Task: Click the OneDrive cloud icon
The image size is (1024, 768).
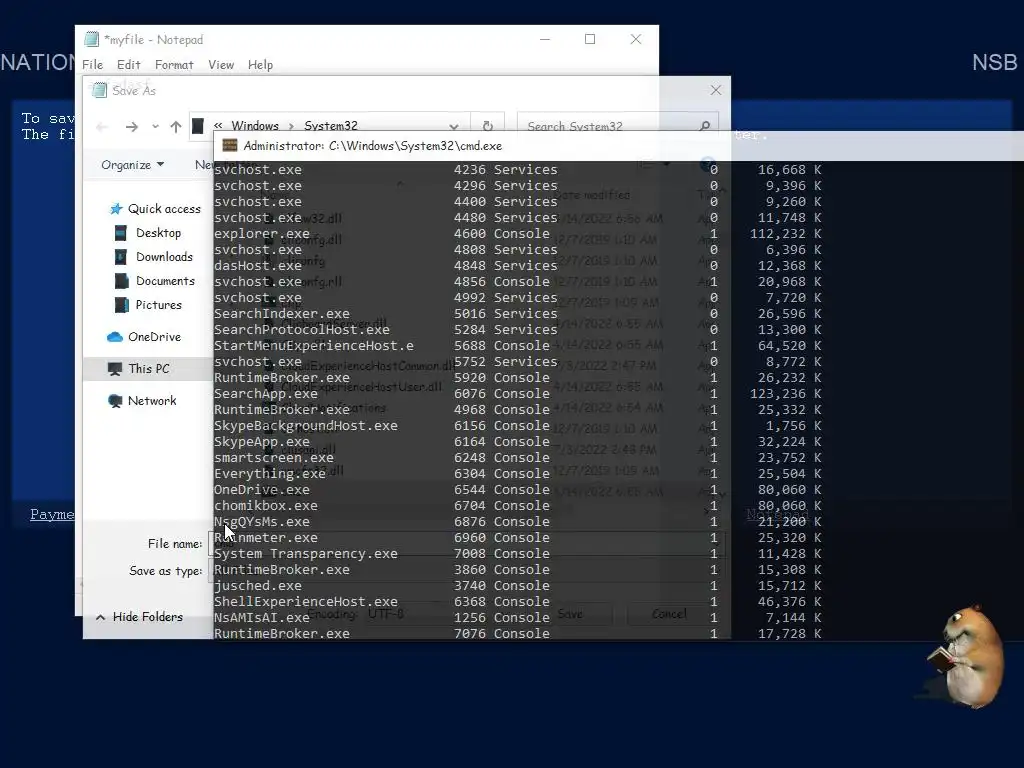Action: click(115, 337)
